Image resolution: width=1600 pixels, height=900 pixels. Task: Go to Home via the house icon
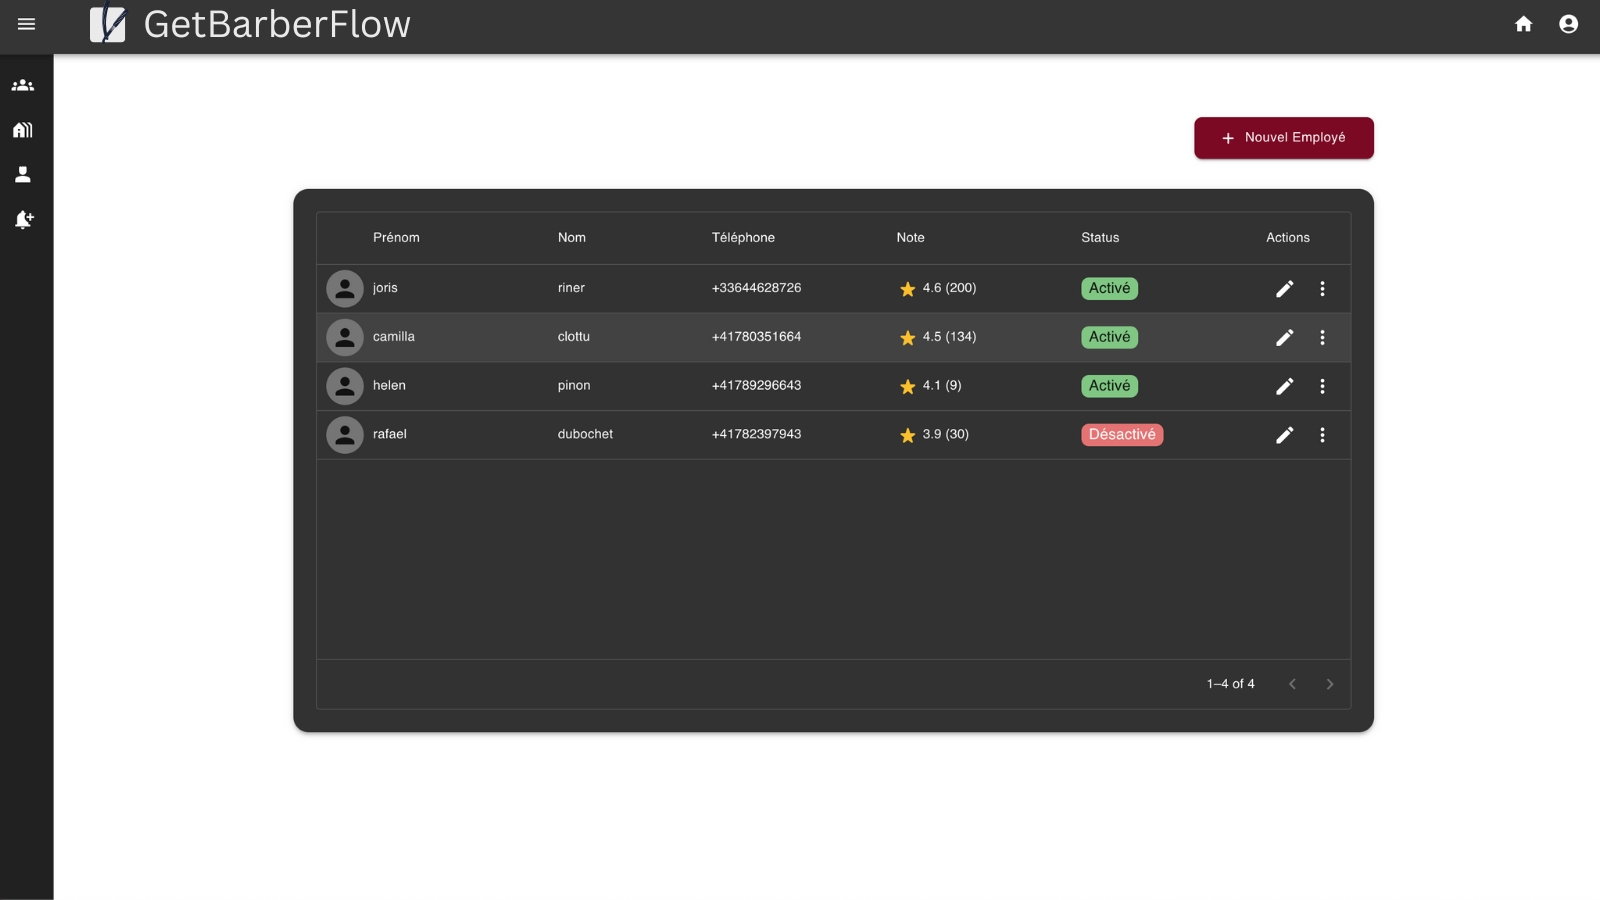1523,23
